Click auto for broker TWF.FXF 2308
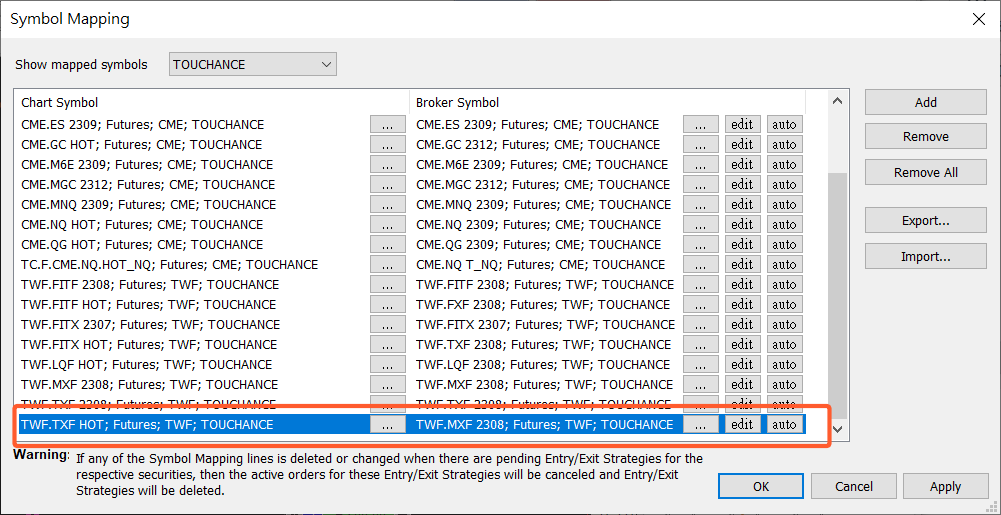Screen dimensions: 1001x515 [785, 305]
